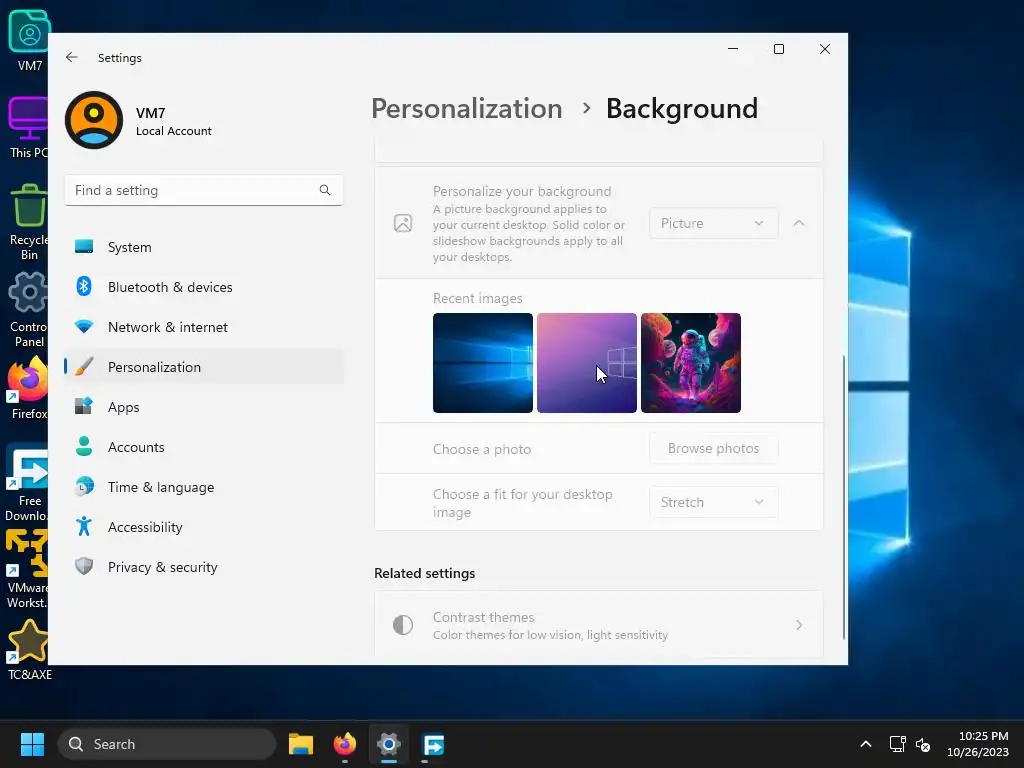Open File Explorer from the taskbar
This screenshot has width=1024, height=768.
301,744
